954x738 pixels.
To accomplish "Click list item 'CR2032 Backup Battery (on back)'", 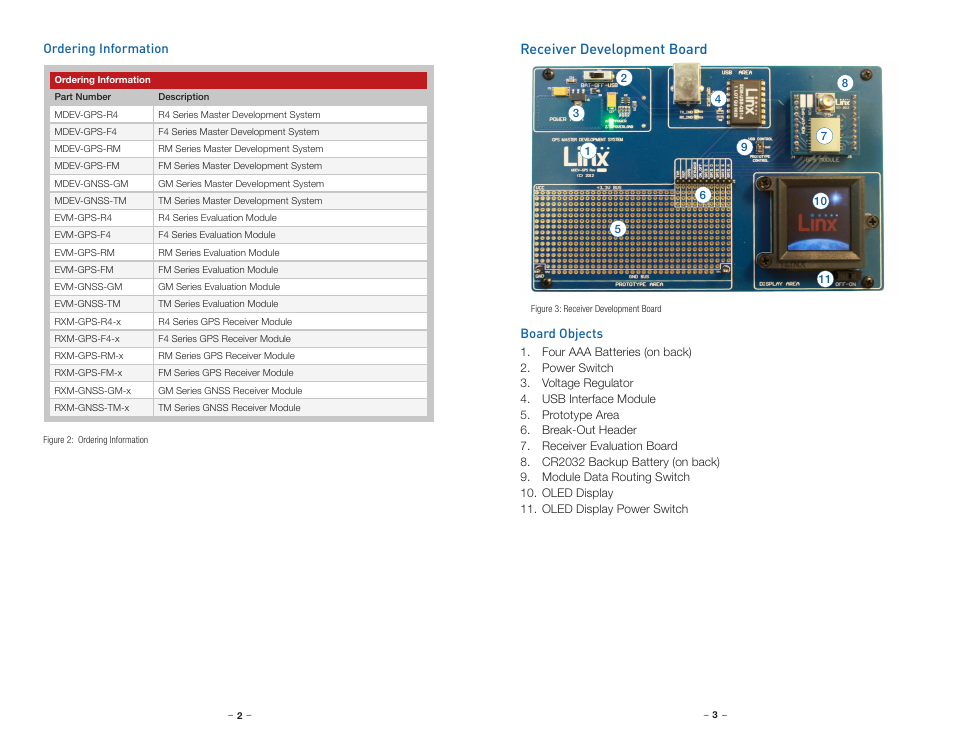I will point(630,461).
